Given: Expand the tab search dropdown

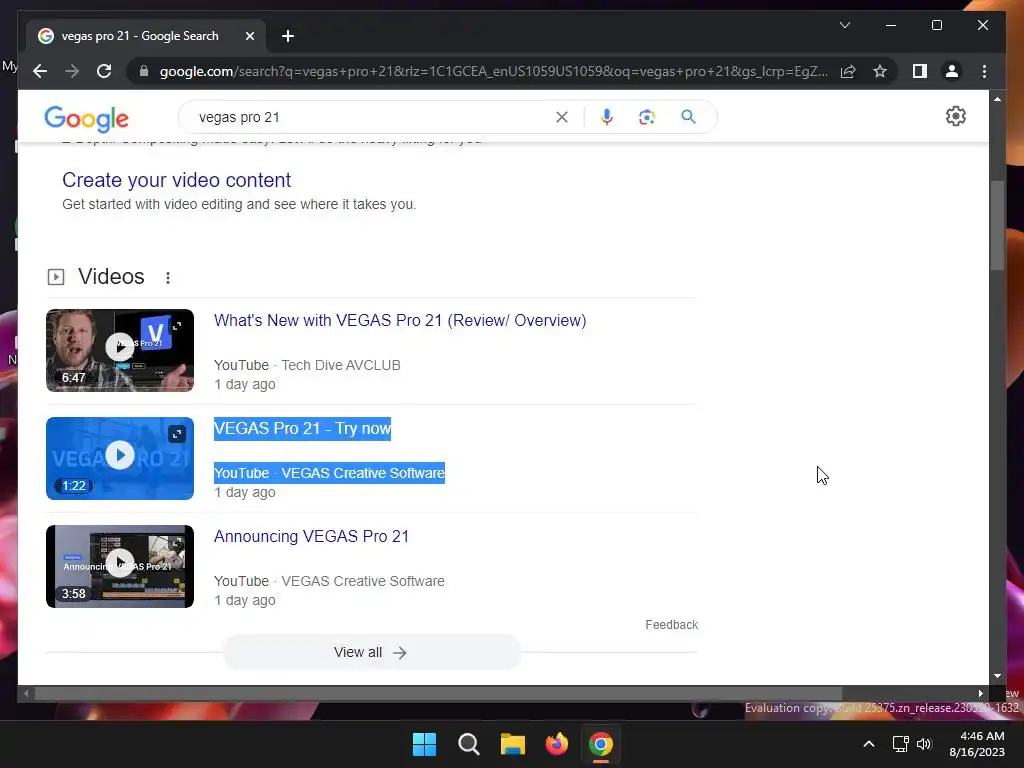Looking at the screenshot, I should pos(844,25).
